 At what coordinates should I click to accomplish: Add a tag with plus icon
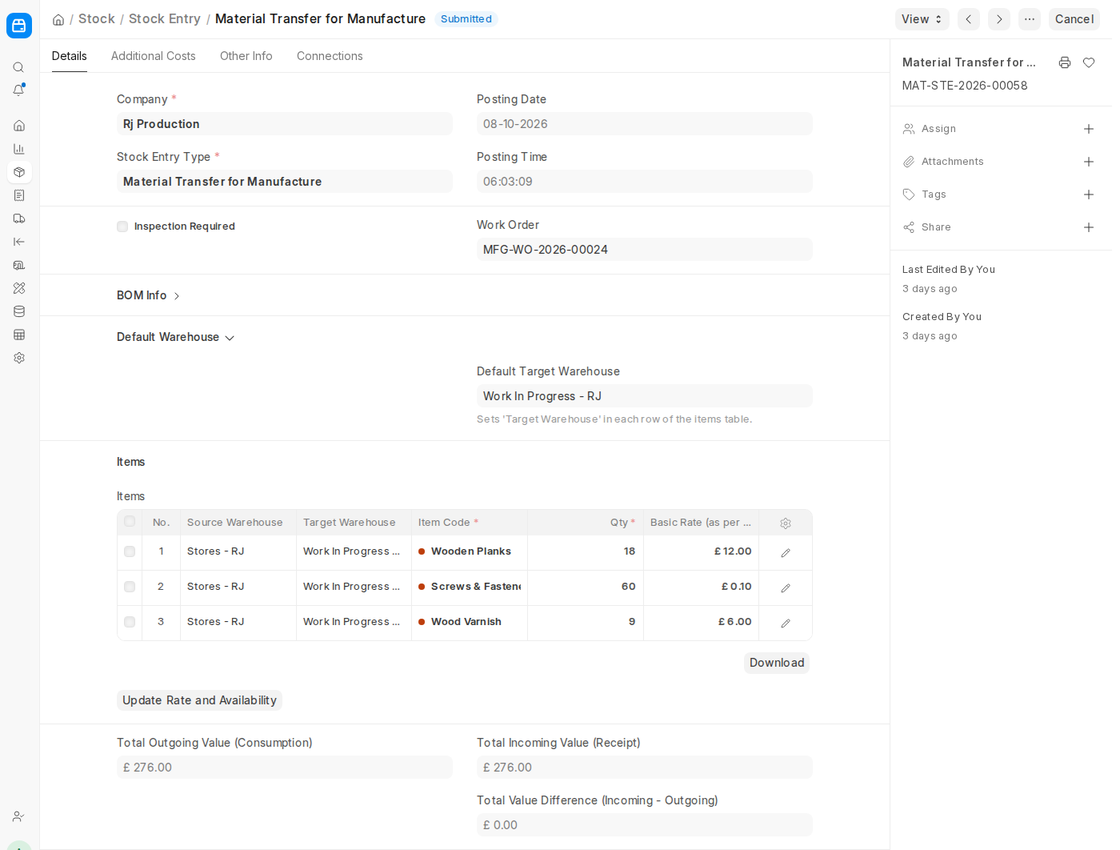1089,194
